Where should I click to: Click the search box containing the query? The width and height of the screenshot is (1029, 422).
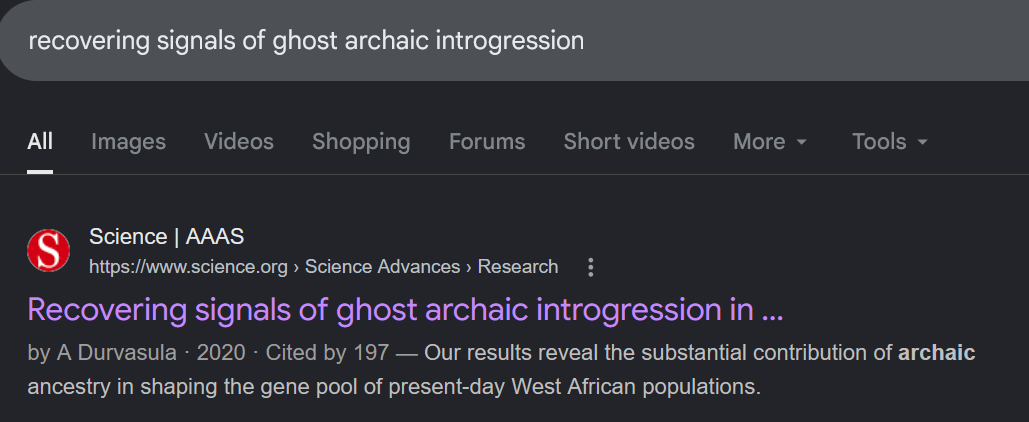(x=514, y=41)
